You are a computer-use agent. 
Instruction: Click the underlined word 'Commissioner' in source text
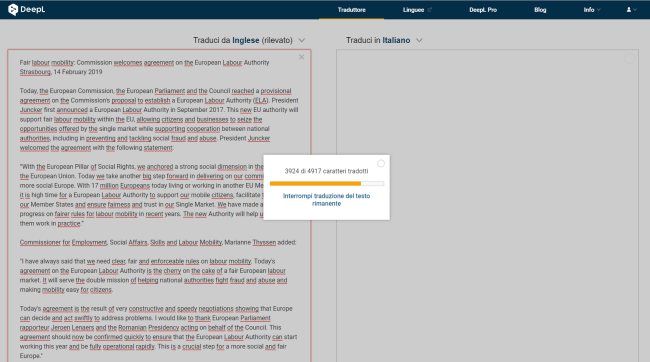pyautogui.click(x=40, y=242)
